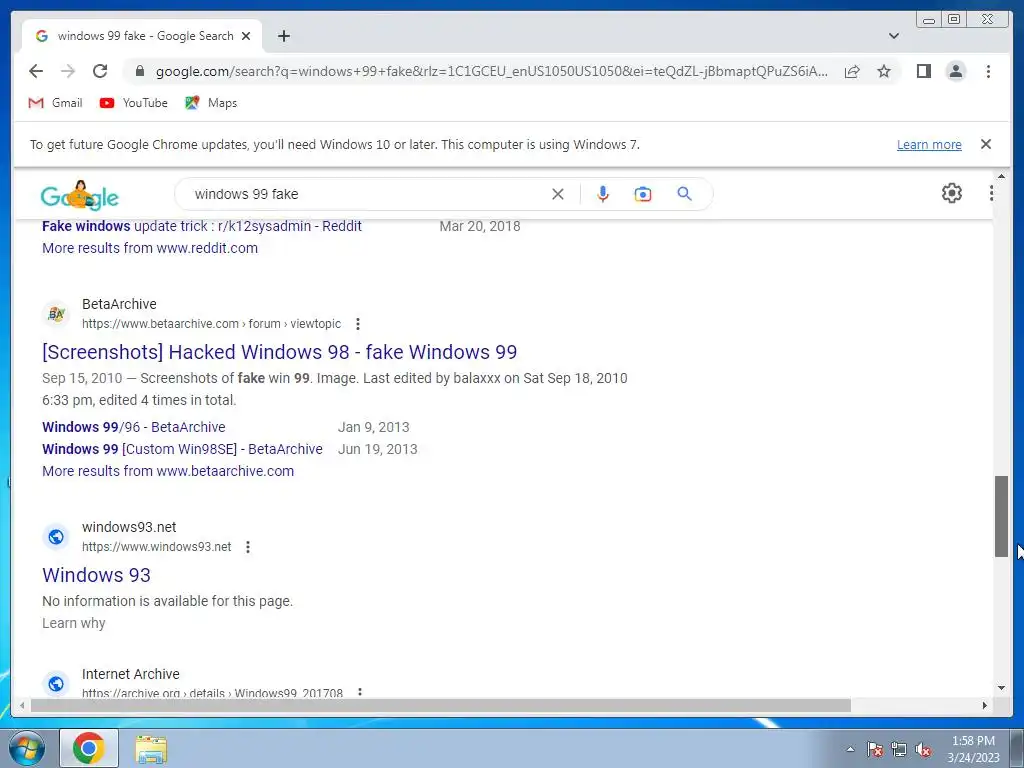
Task: Click the date 'Mar 20, 2018'
Action: point(480,226)
